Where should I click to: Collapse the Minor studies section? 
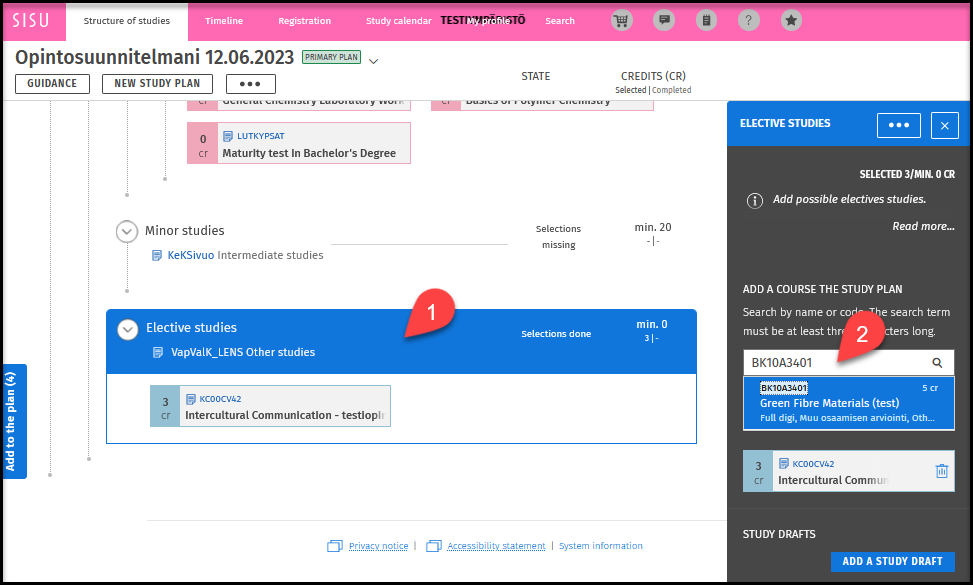[127, 231]
